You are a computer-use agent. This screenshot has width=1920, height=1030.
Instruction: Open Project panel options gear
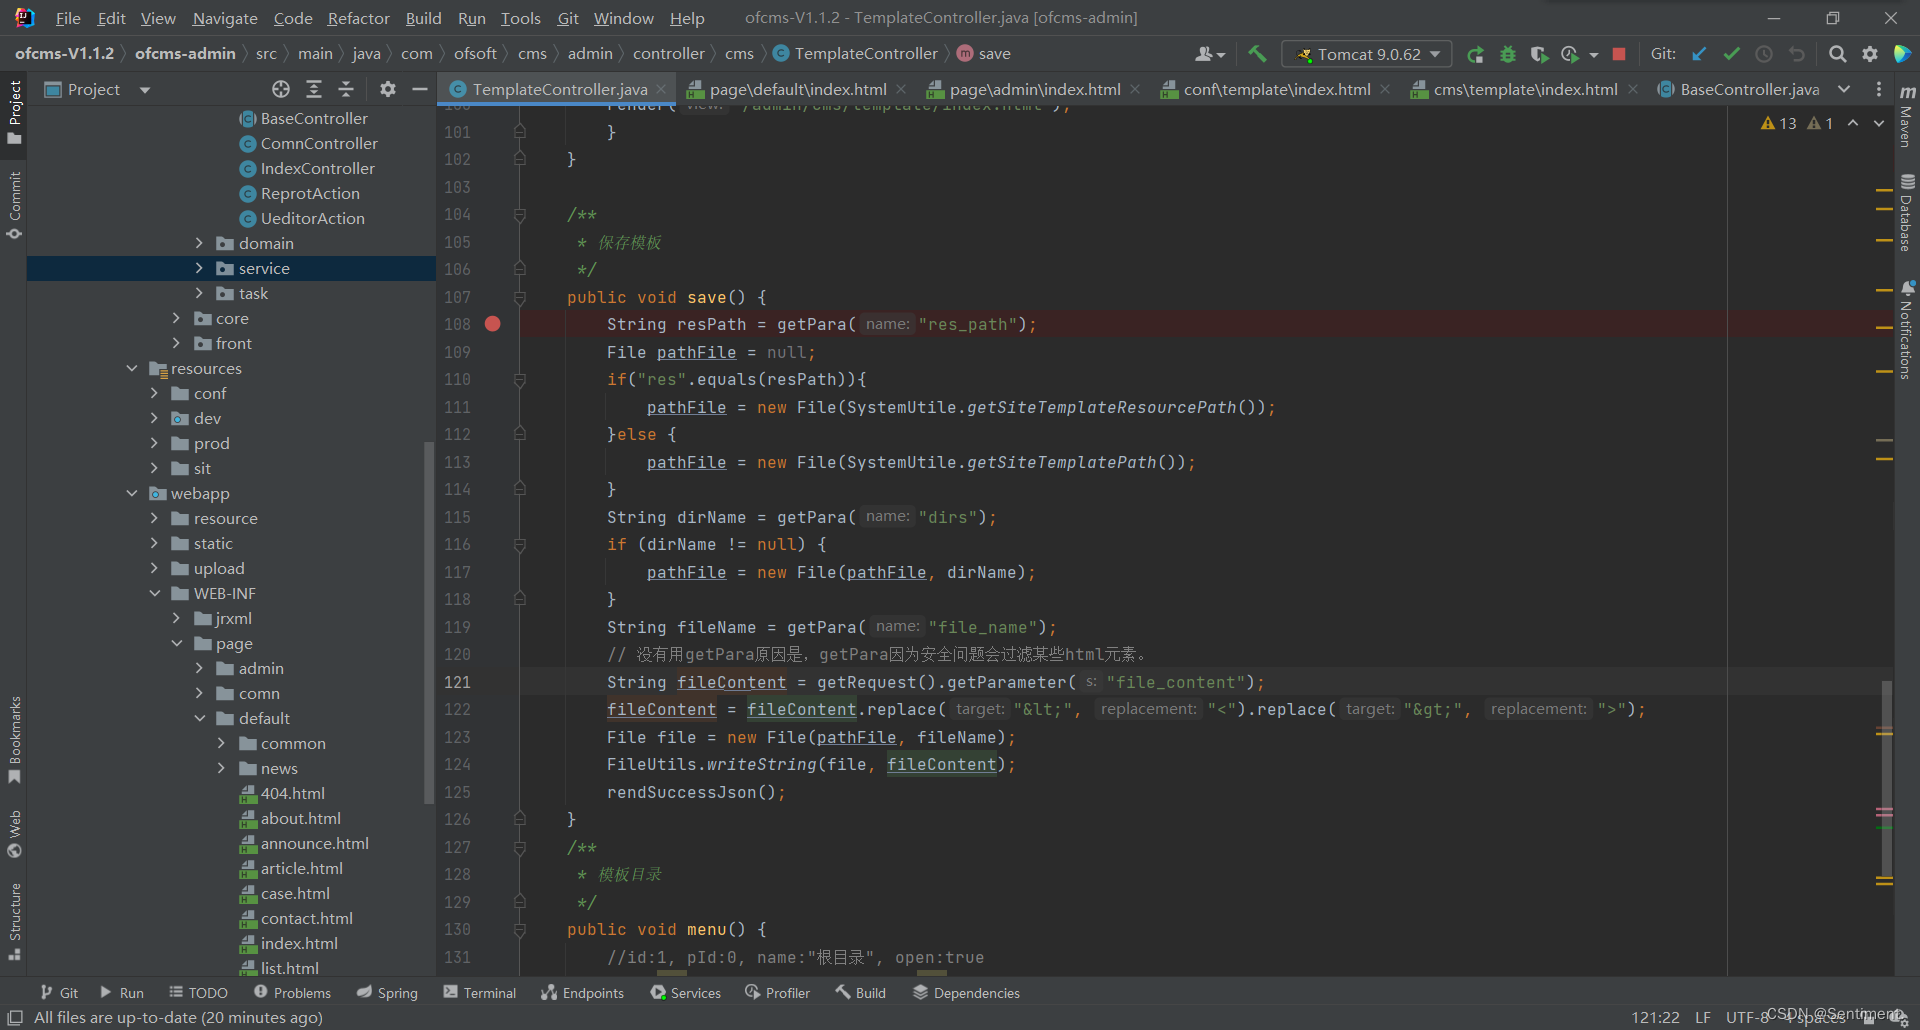388,89
